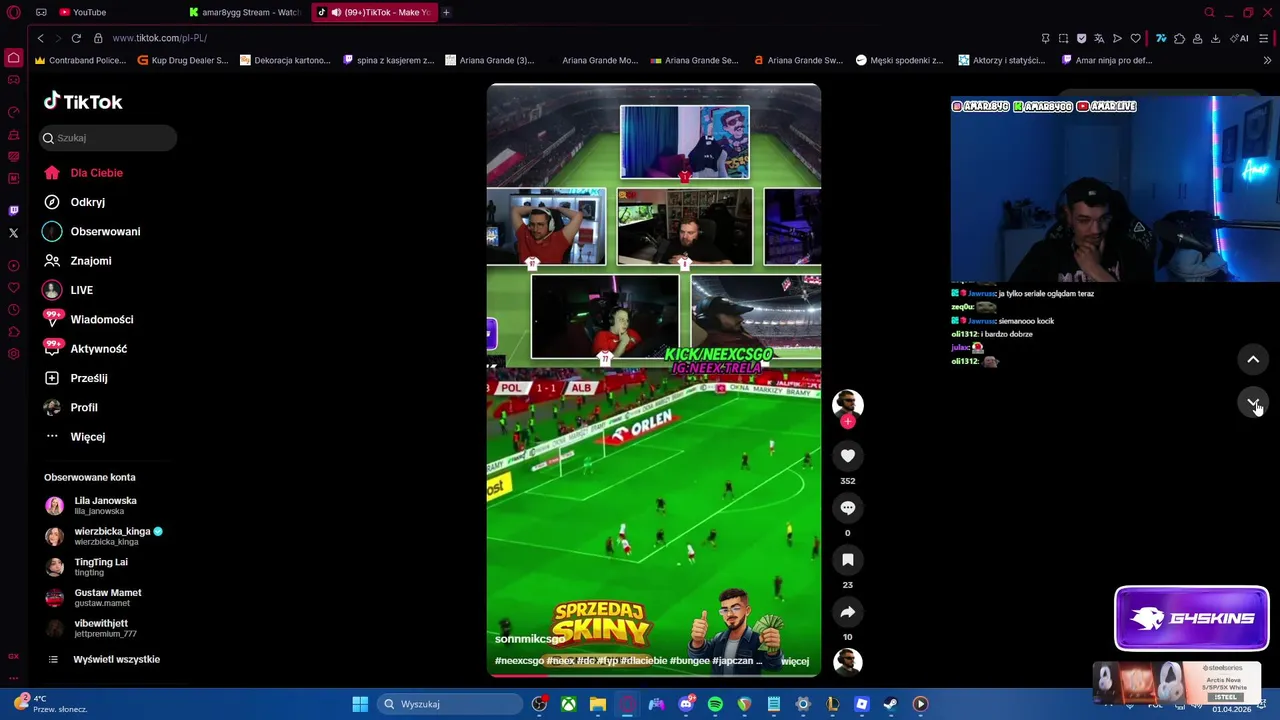Open Dla Ciebie feed
Image resolution: width=1280 pixels, height=720 pixels.
(84, 173)
